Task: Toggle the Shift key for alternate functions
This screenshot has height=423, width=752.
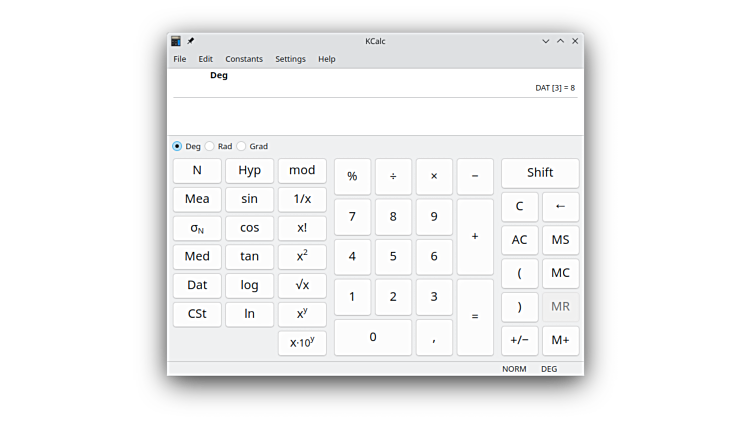Action: point(540,173)
